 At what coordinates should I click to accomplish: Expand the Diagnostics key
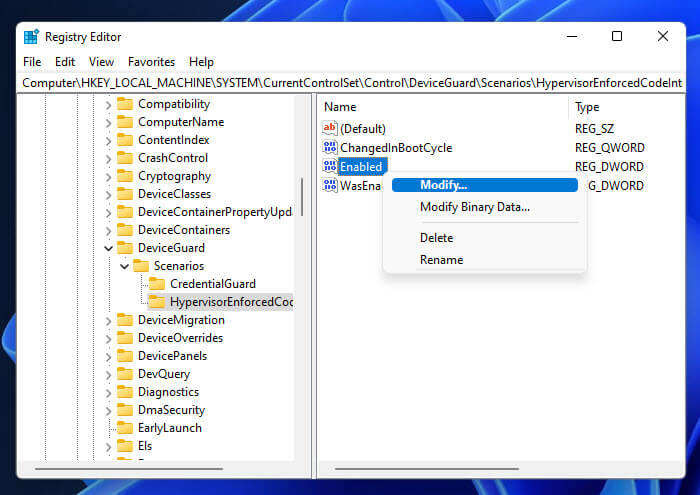108,393
